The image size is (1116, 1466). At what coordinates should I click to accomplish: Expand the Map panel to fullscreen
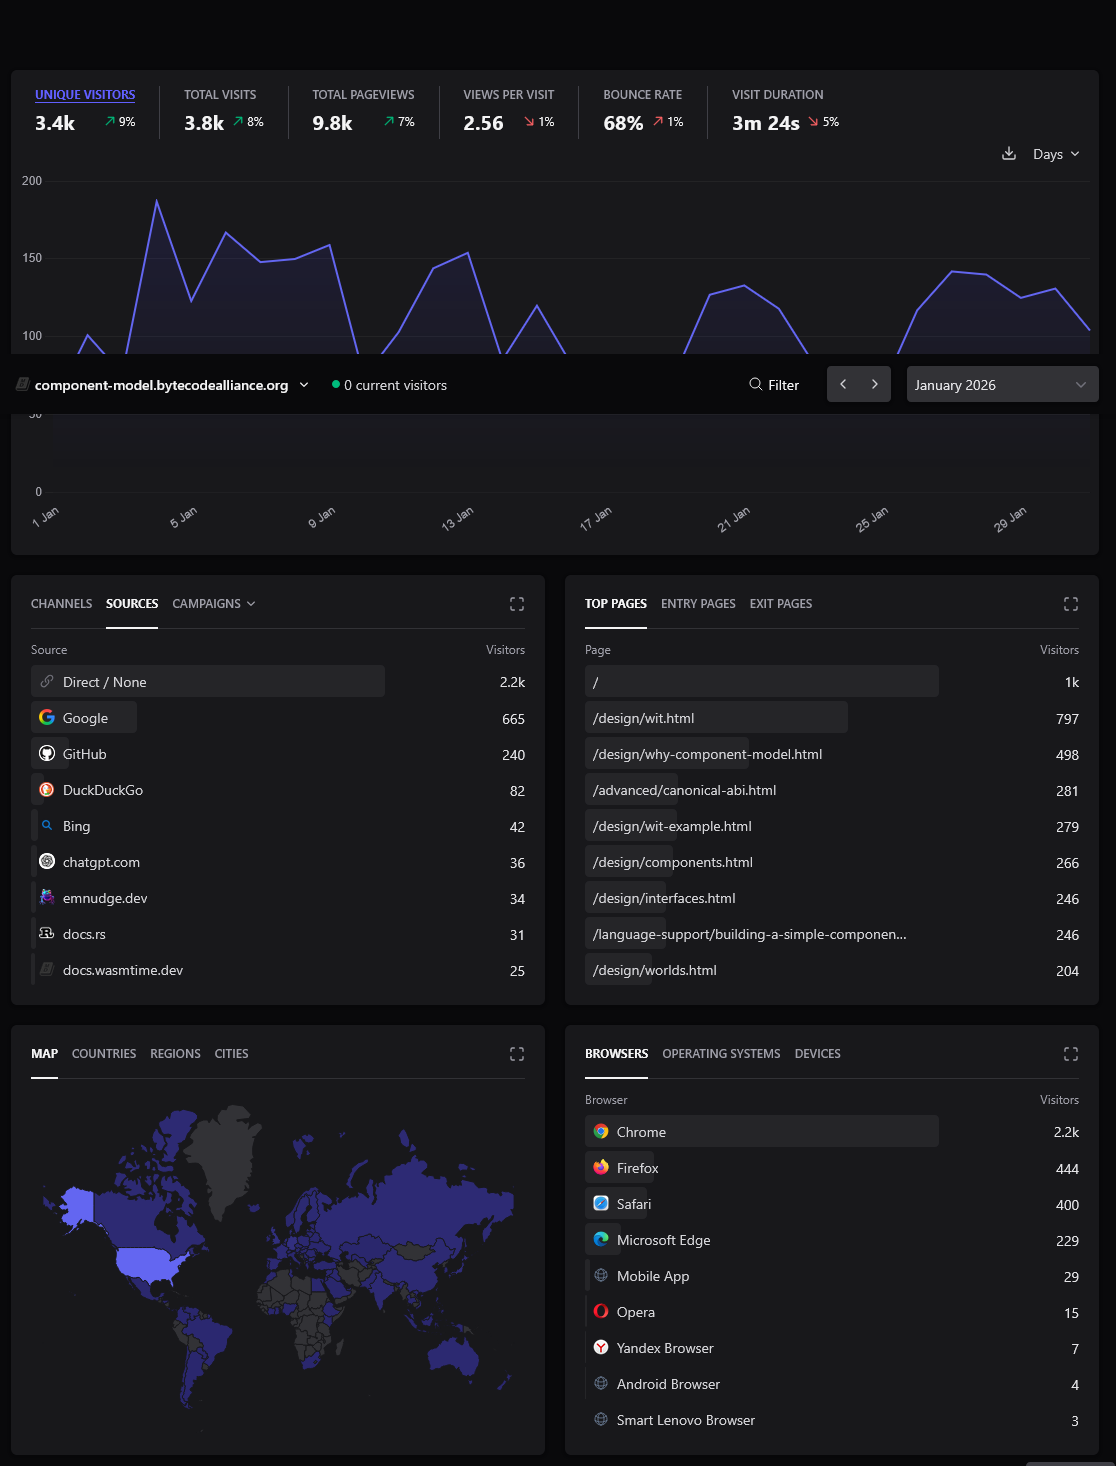coord(517,1054)
